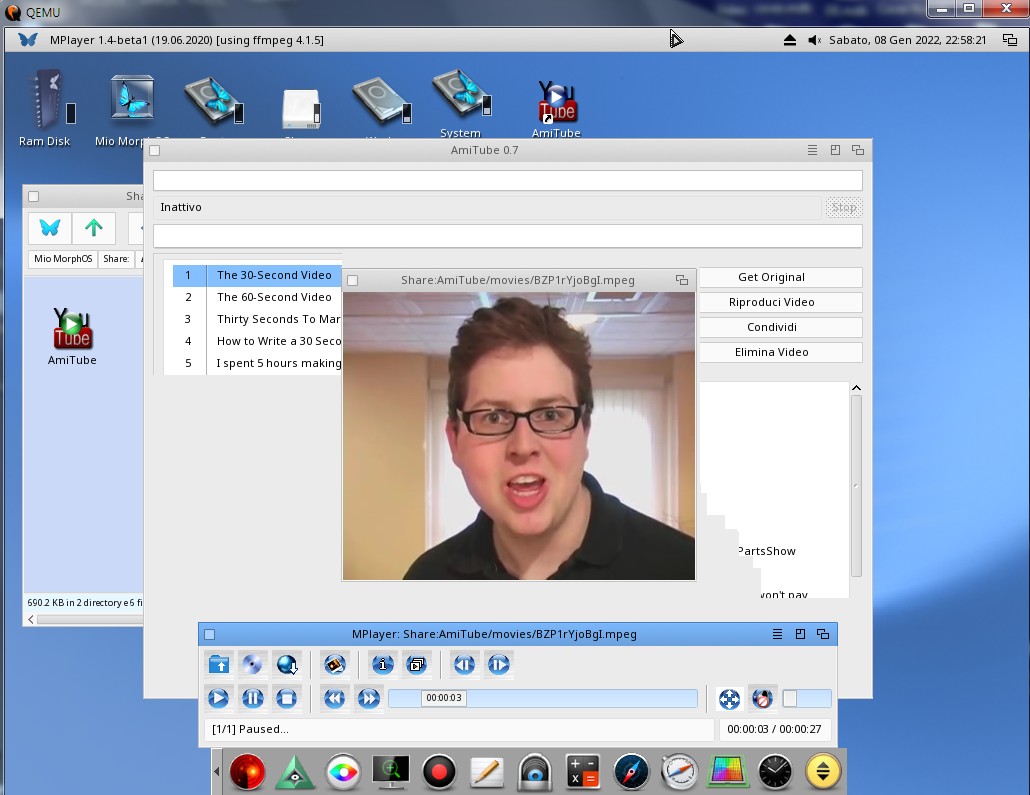This screenshot has height=795, width=1030.
Task: Click the "Get Original" button
Action: tap(770, 277)
